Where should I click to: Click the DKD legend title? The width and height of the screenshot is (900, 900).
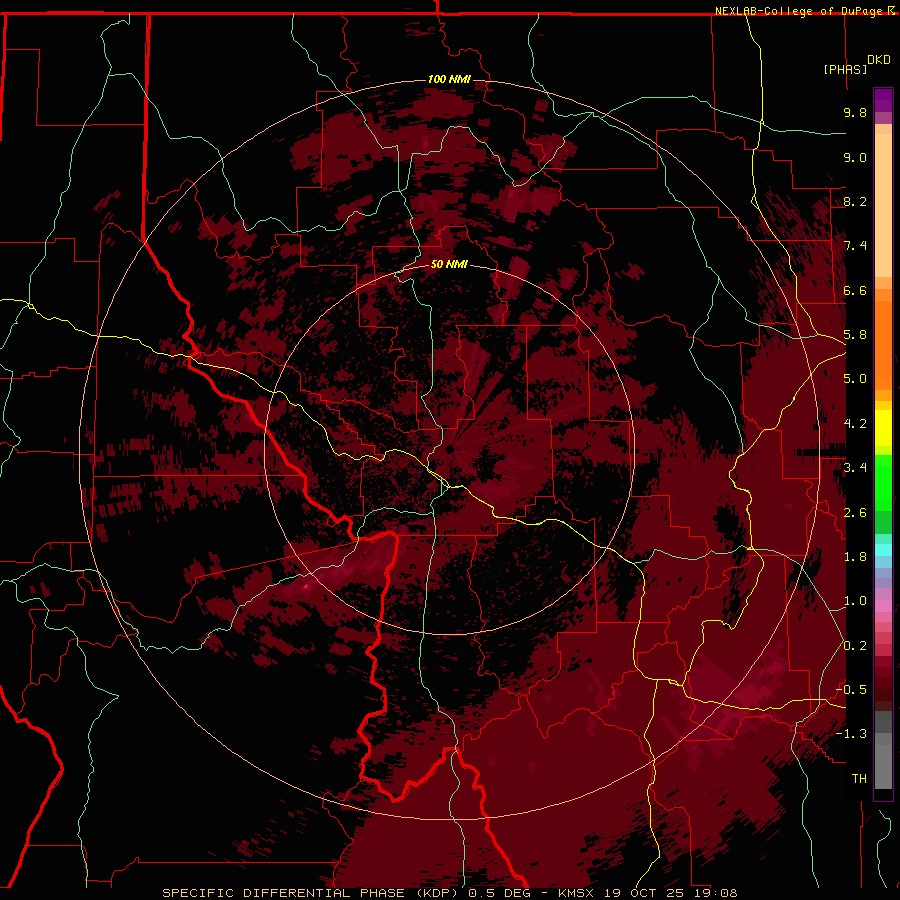coord(879,60)
